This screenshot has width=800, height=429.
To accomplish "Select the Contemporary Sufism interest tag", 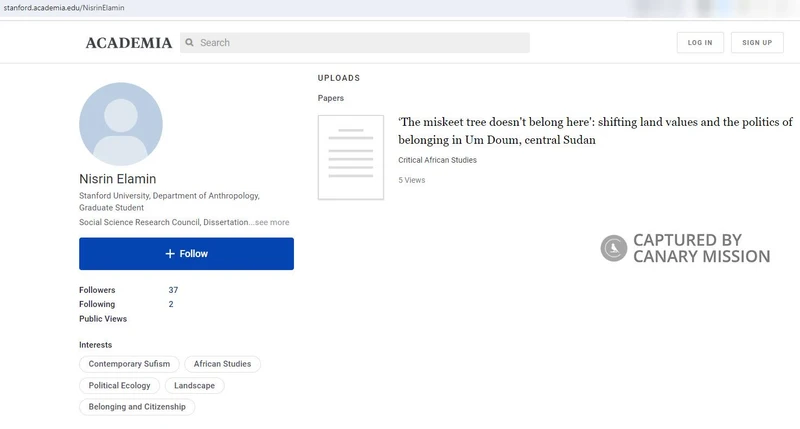I will 129,364.
